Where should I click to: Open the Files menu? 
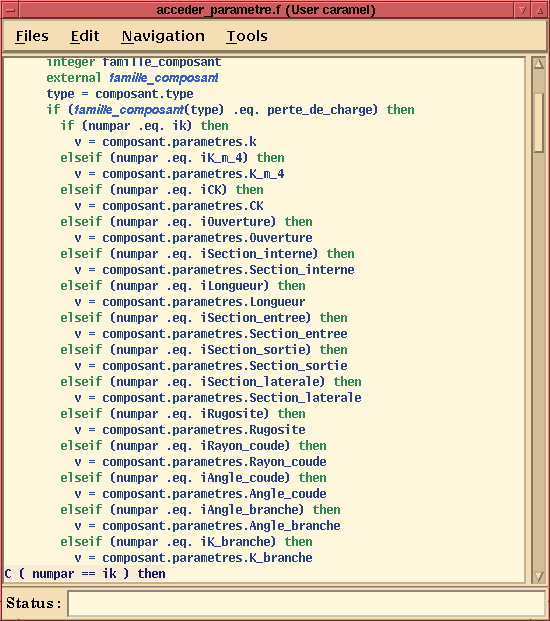[x=32, y=36]
